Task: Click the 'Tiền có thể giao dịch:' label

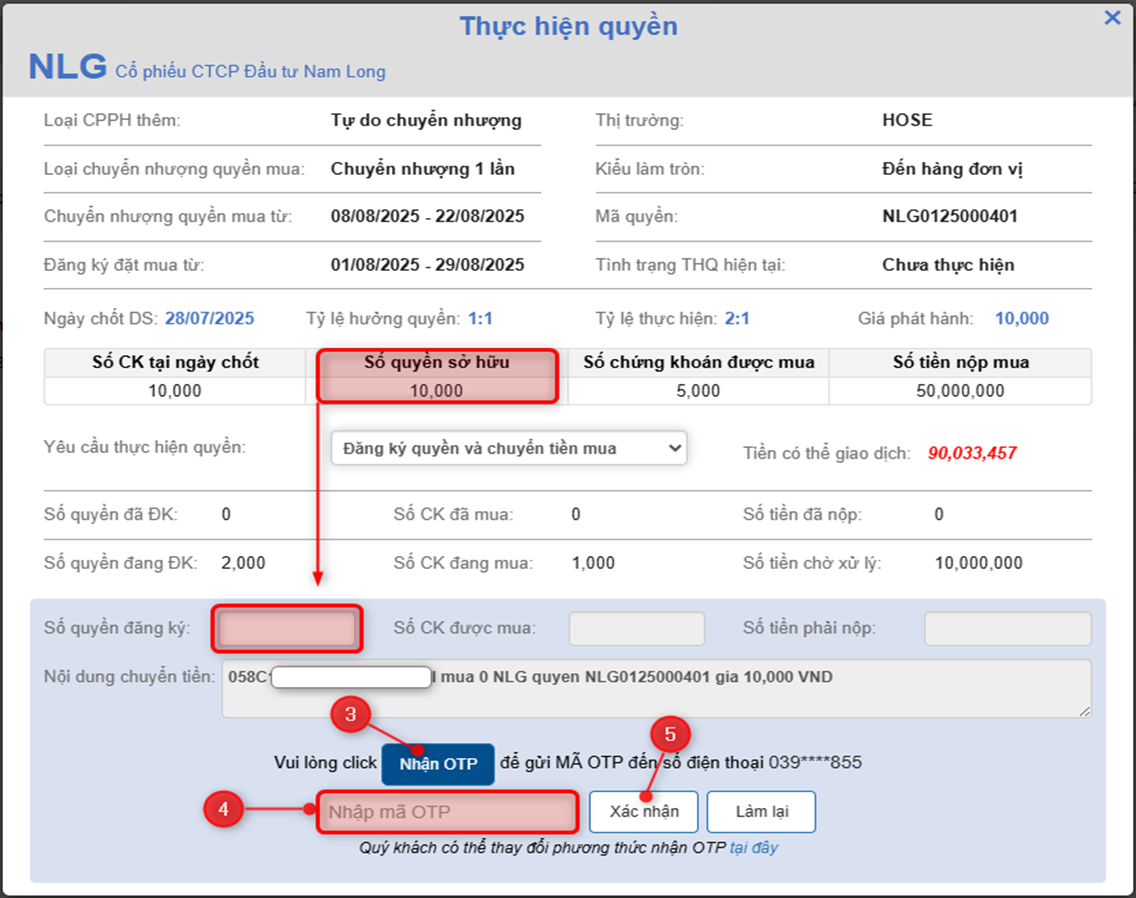Action: tap(827, 454)
